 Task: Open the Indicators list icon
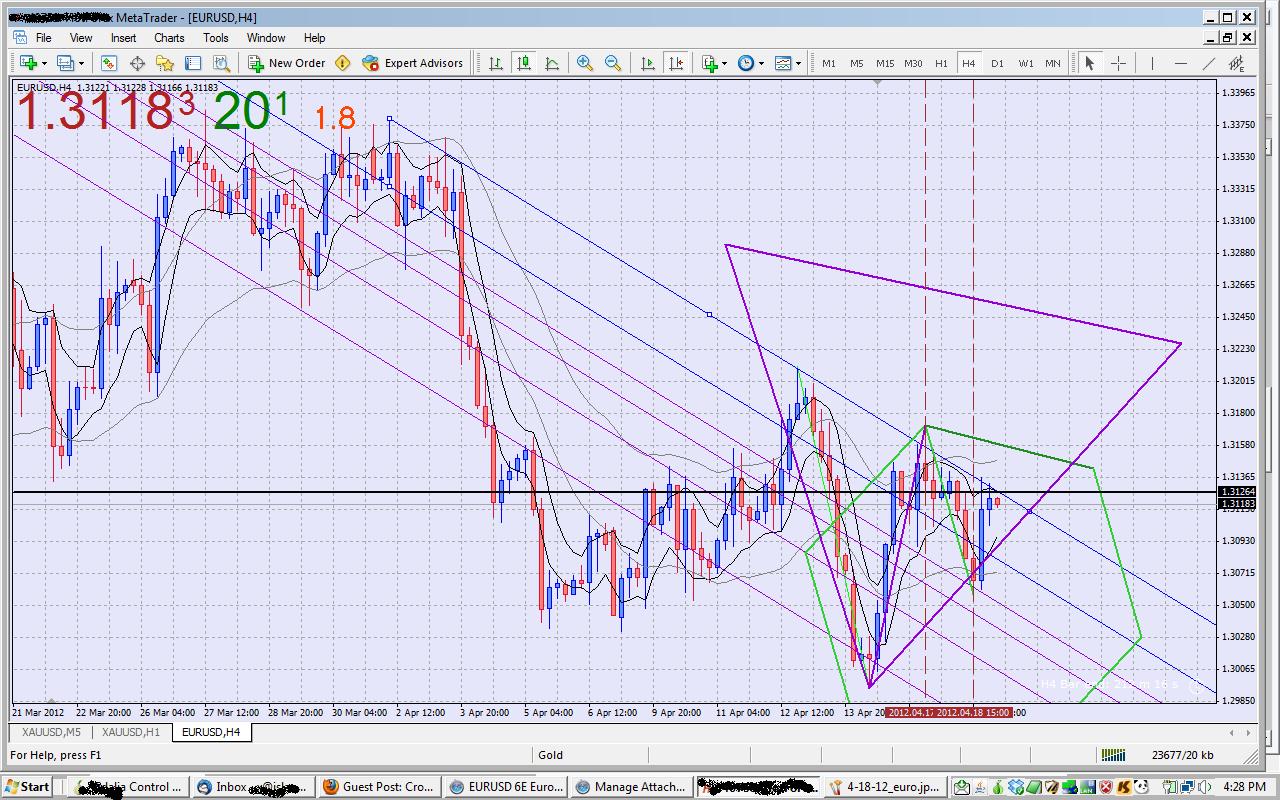coord(709,63)
